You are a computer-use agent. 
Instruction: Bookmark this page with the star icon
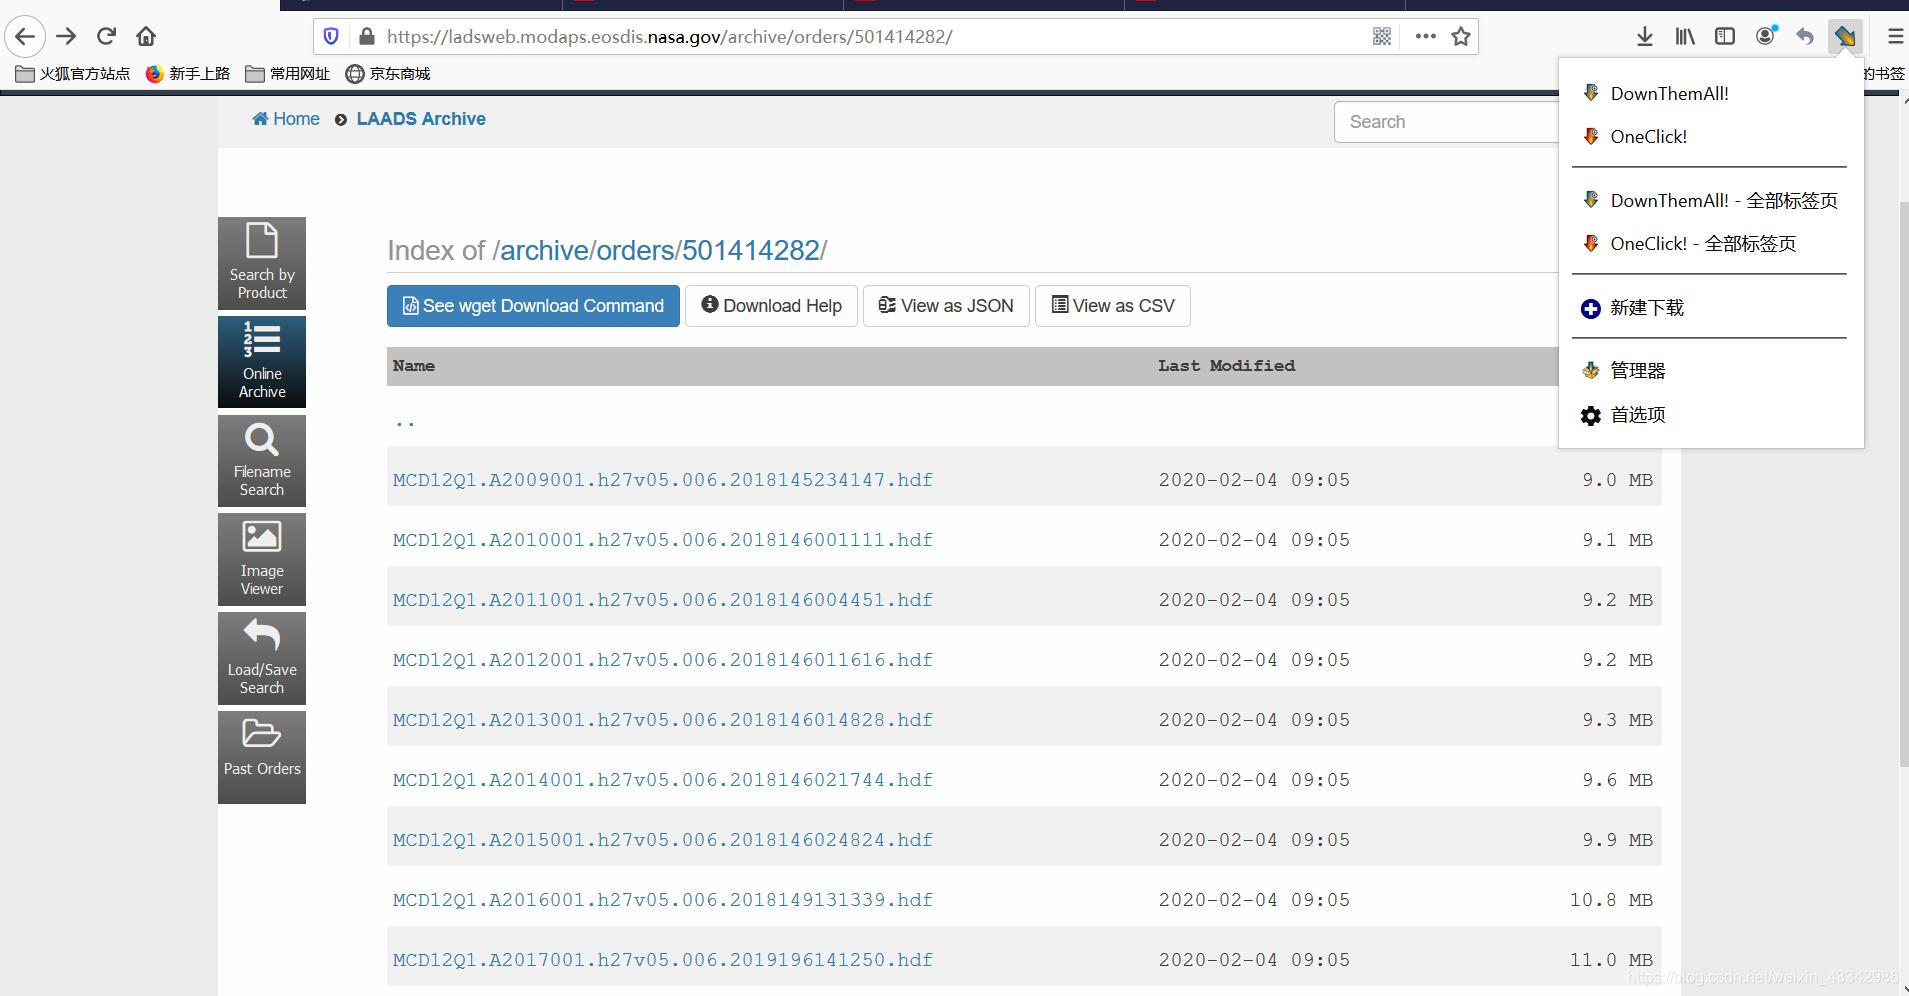(1461, 37)
